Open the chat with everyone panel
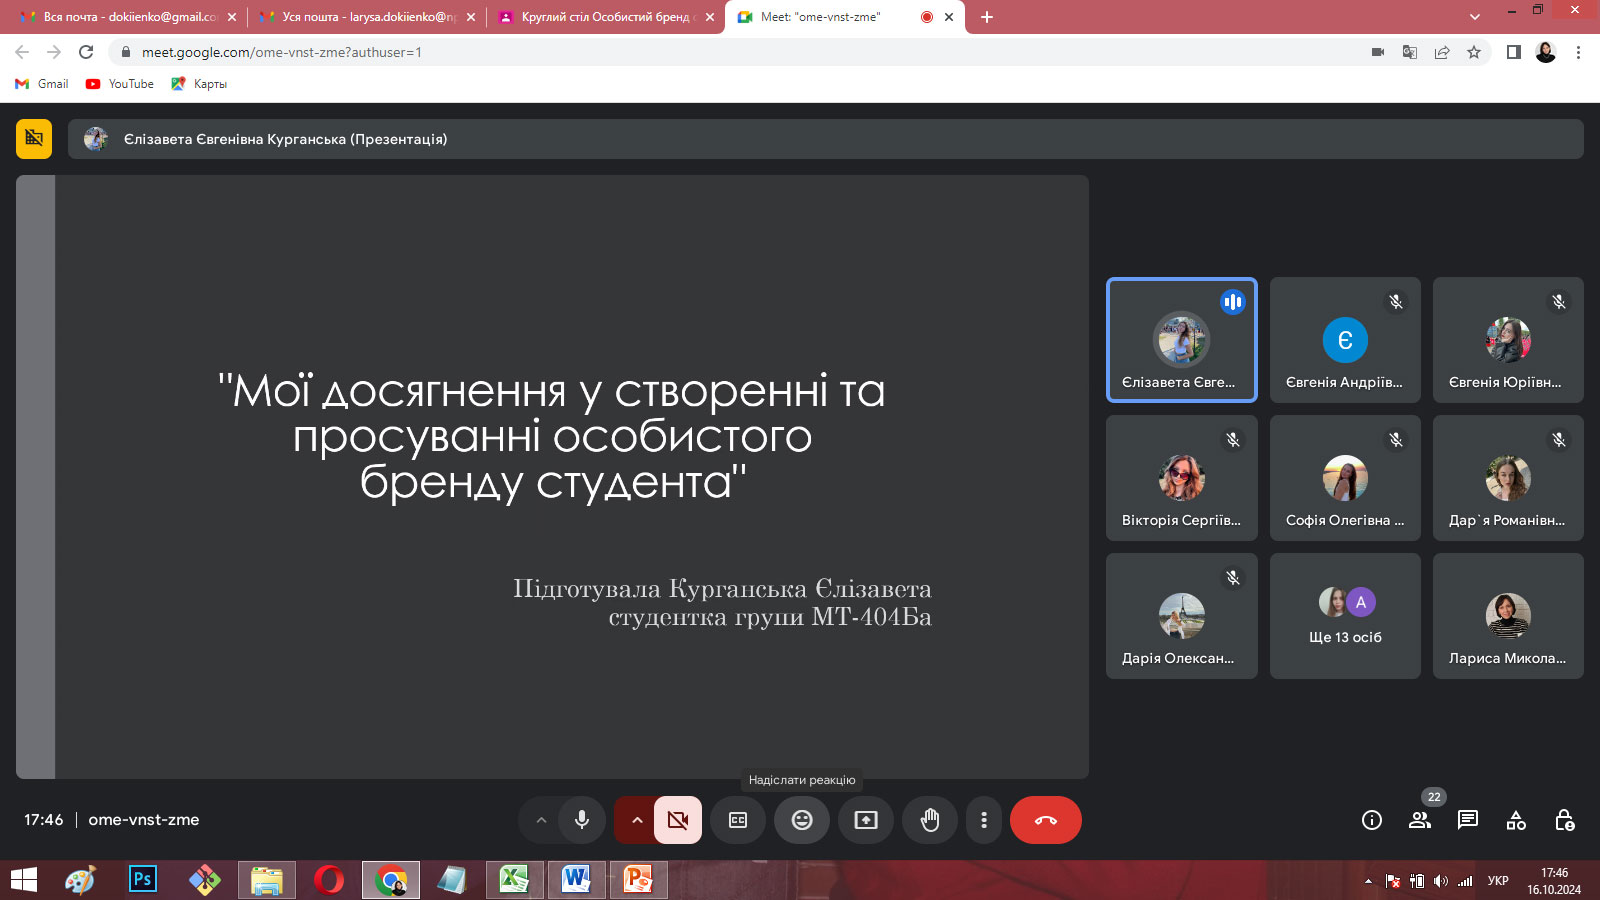The width and height of the screenshot is (1600, 900). pos(1468,820)
